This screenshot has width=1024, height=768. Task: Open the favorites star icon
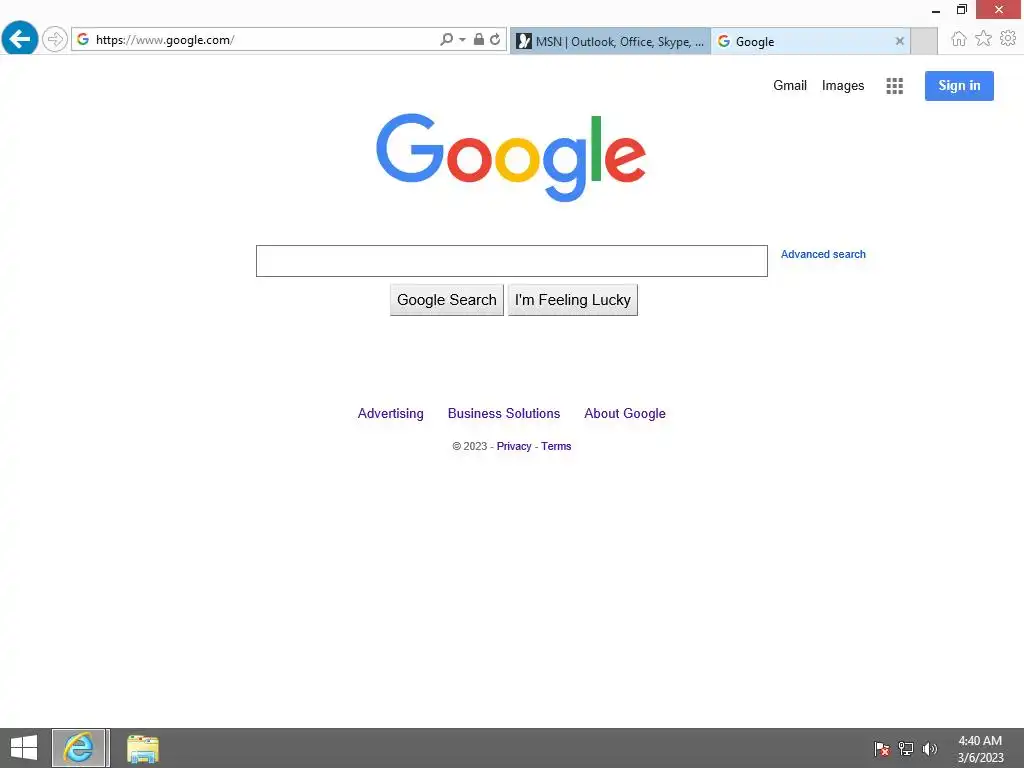pyautogui.click(x=983, y=39)
